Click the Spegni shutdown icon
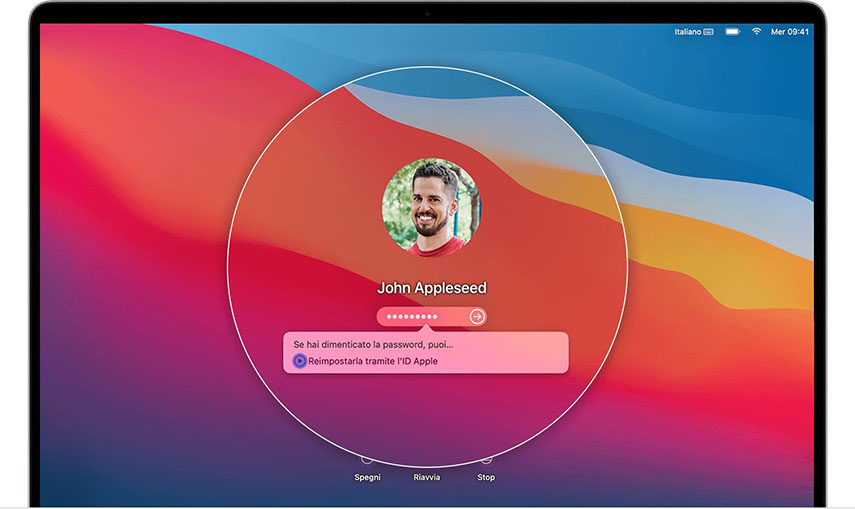 click(367, 460)
